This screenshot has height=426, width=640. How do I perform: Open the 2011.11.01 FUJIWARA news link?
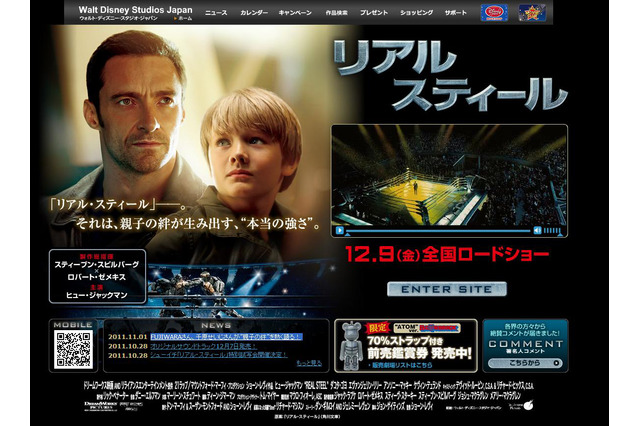[227, 337]
